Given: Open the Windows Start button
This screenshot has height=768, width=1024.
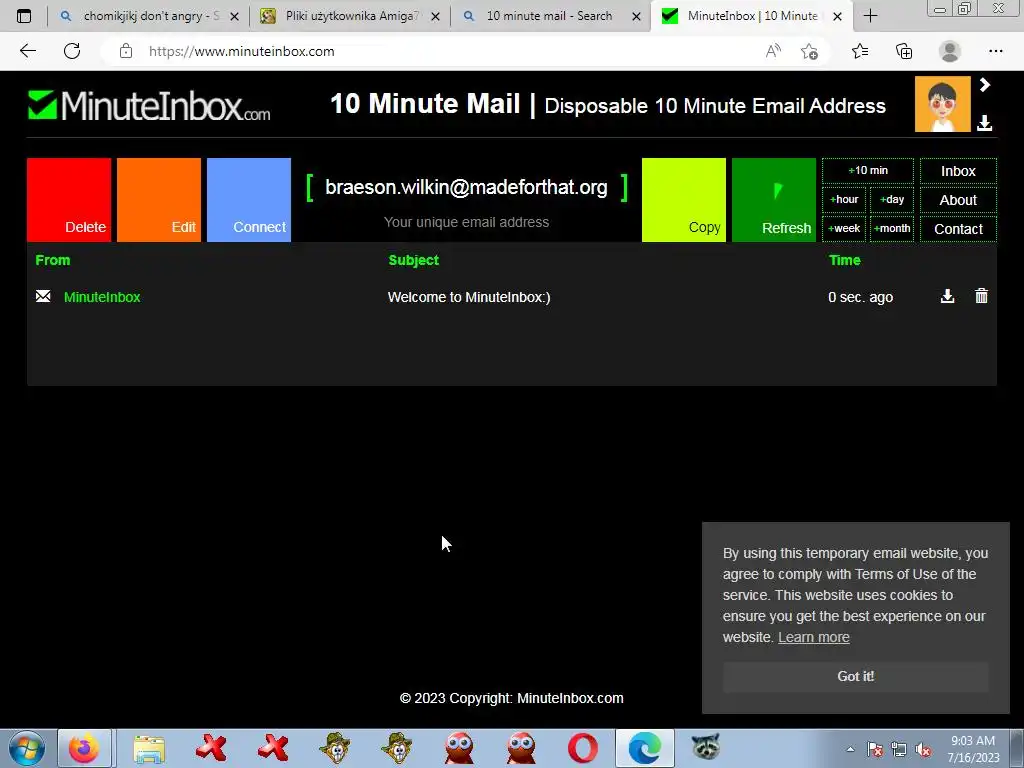Looking at the screenshot, I should (26, 748).
